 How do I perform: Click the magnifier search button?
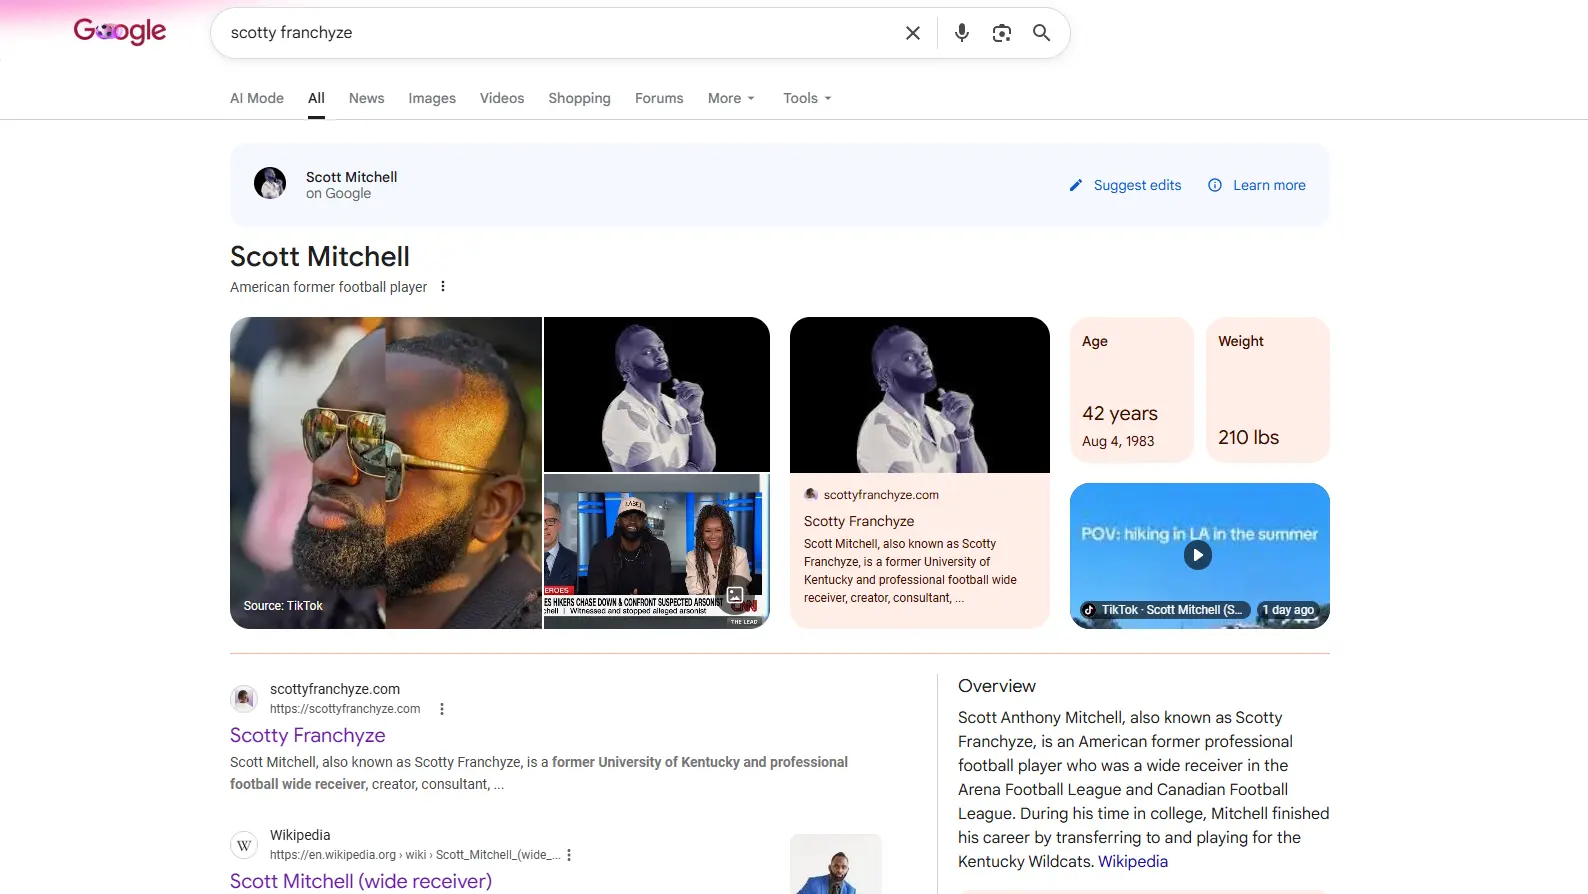1041,33
